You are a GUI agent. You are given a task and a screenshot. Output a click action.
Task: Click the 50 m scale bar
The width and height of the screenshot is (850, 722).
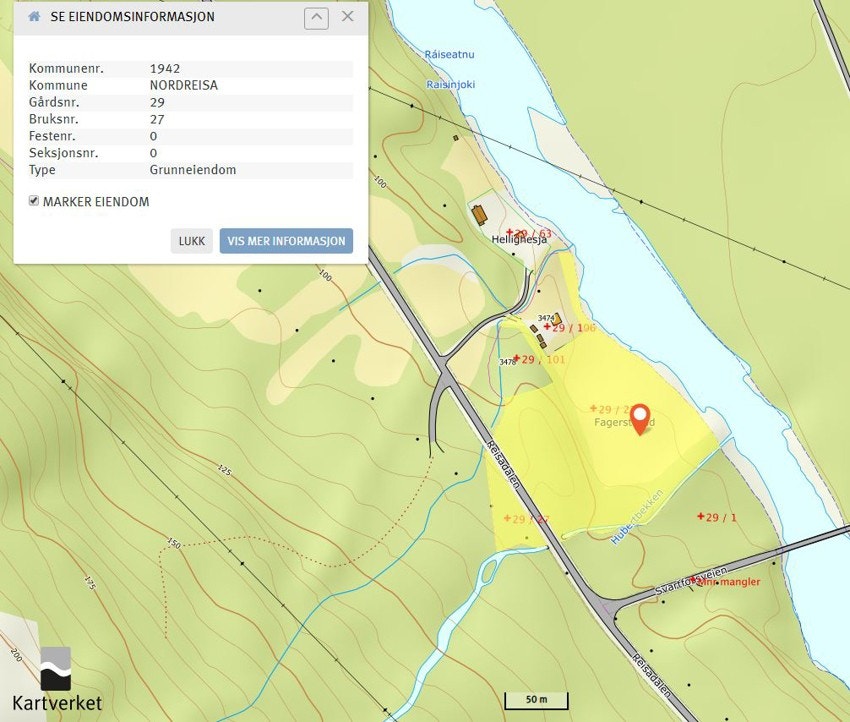(536, 700)
